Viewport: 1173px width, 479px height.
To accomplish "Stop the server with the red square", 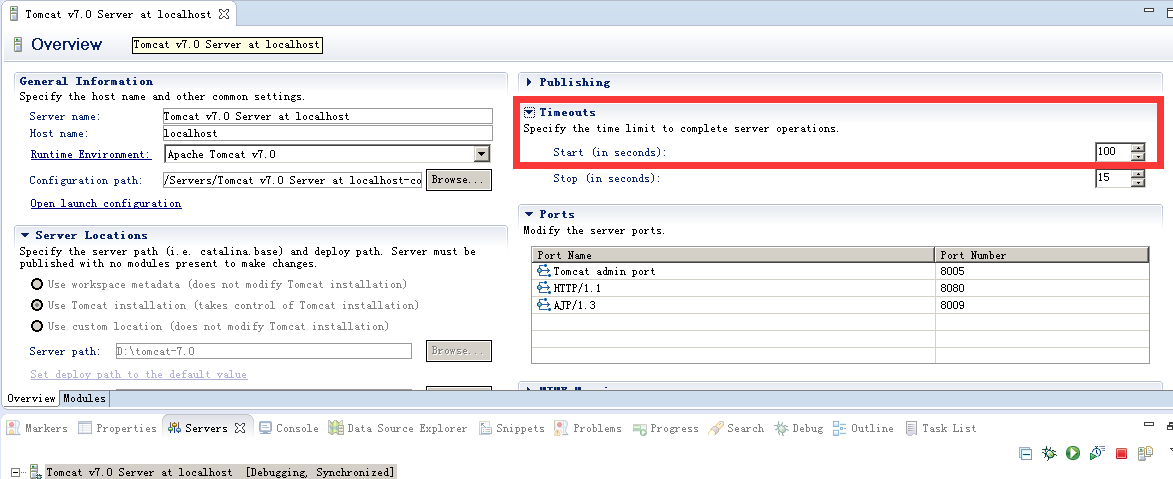I will point(1121,453).
